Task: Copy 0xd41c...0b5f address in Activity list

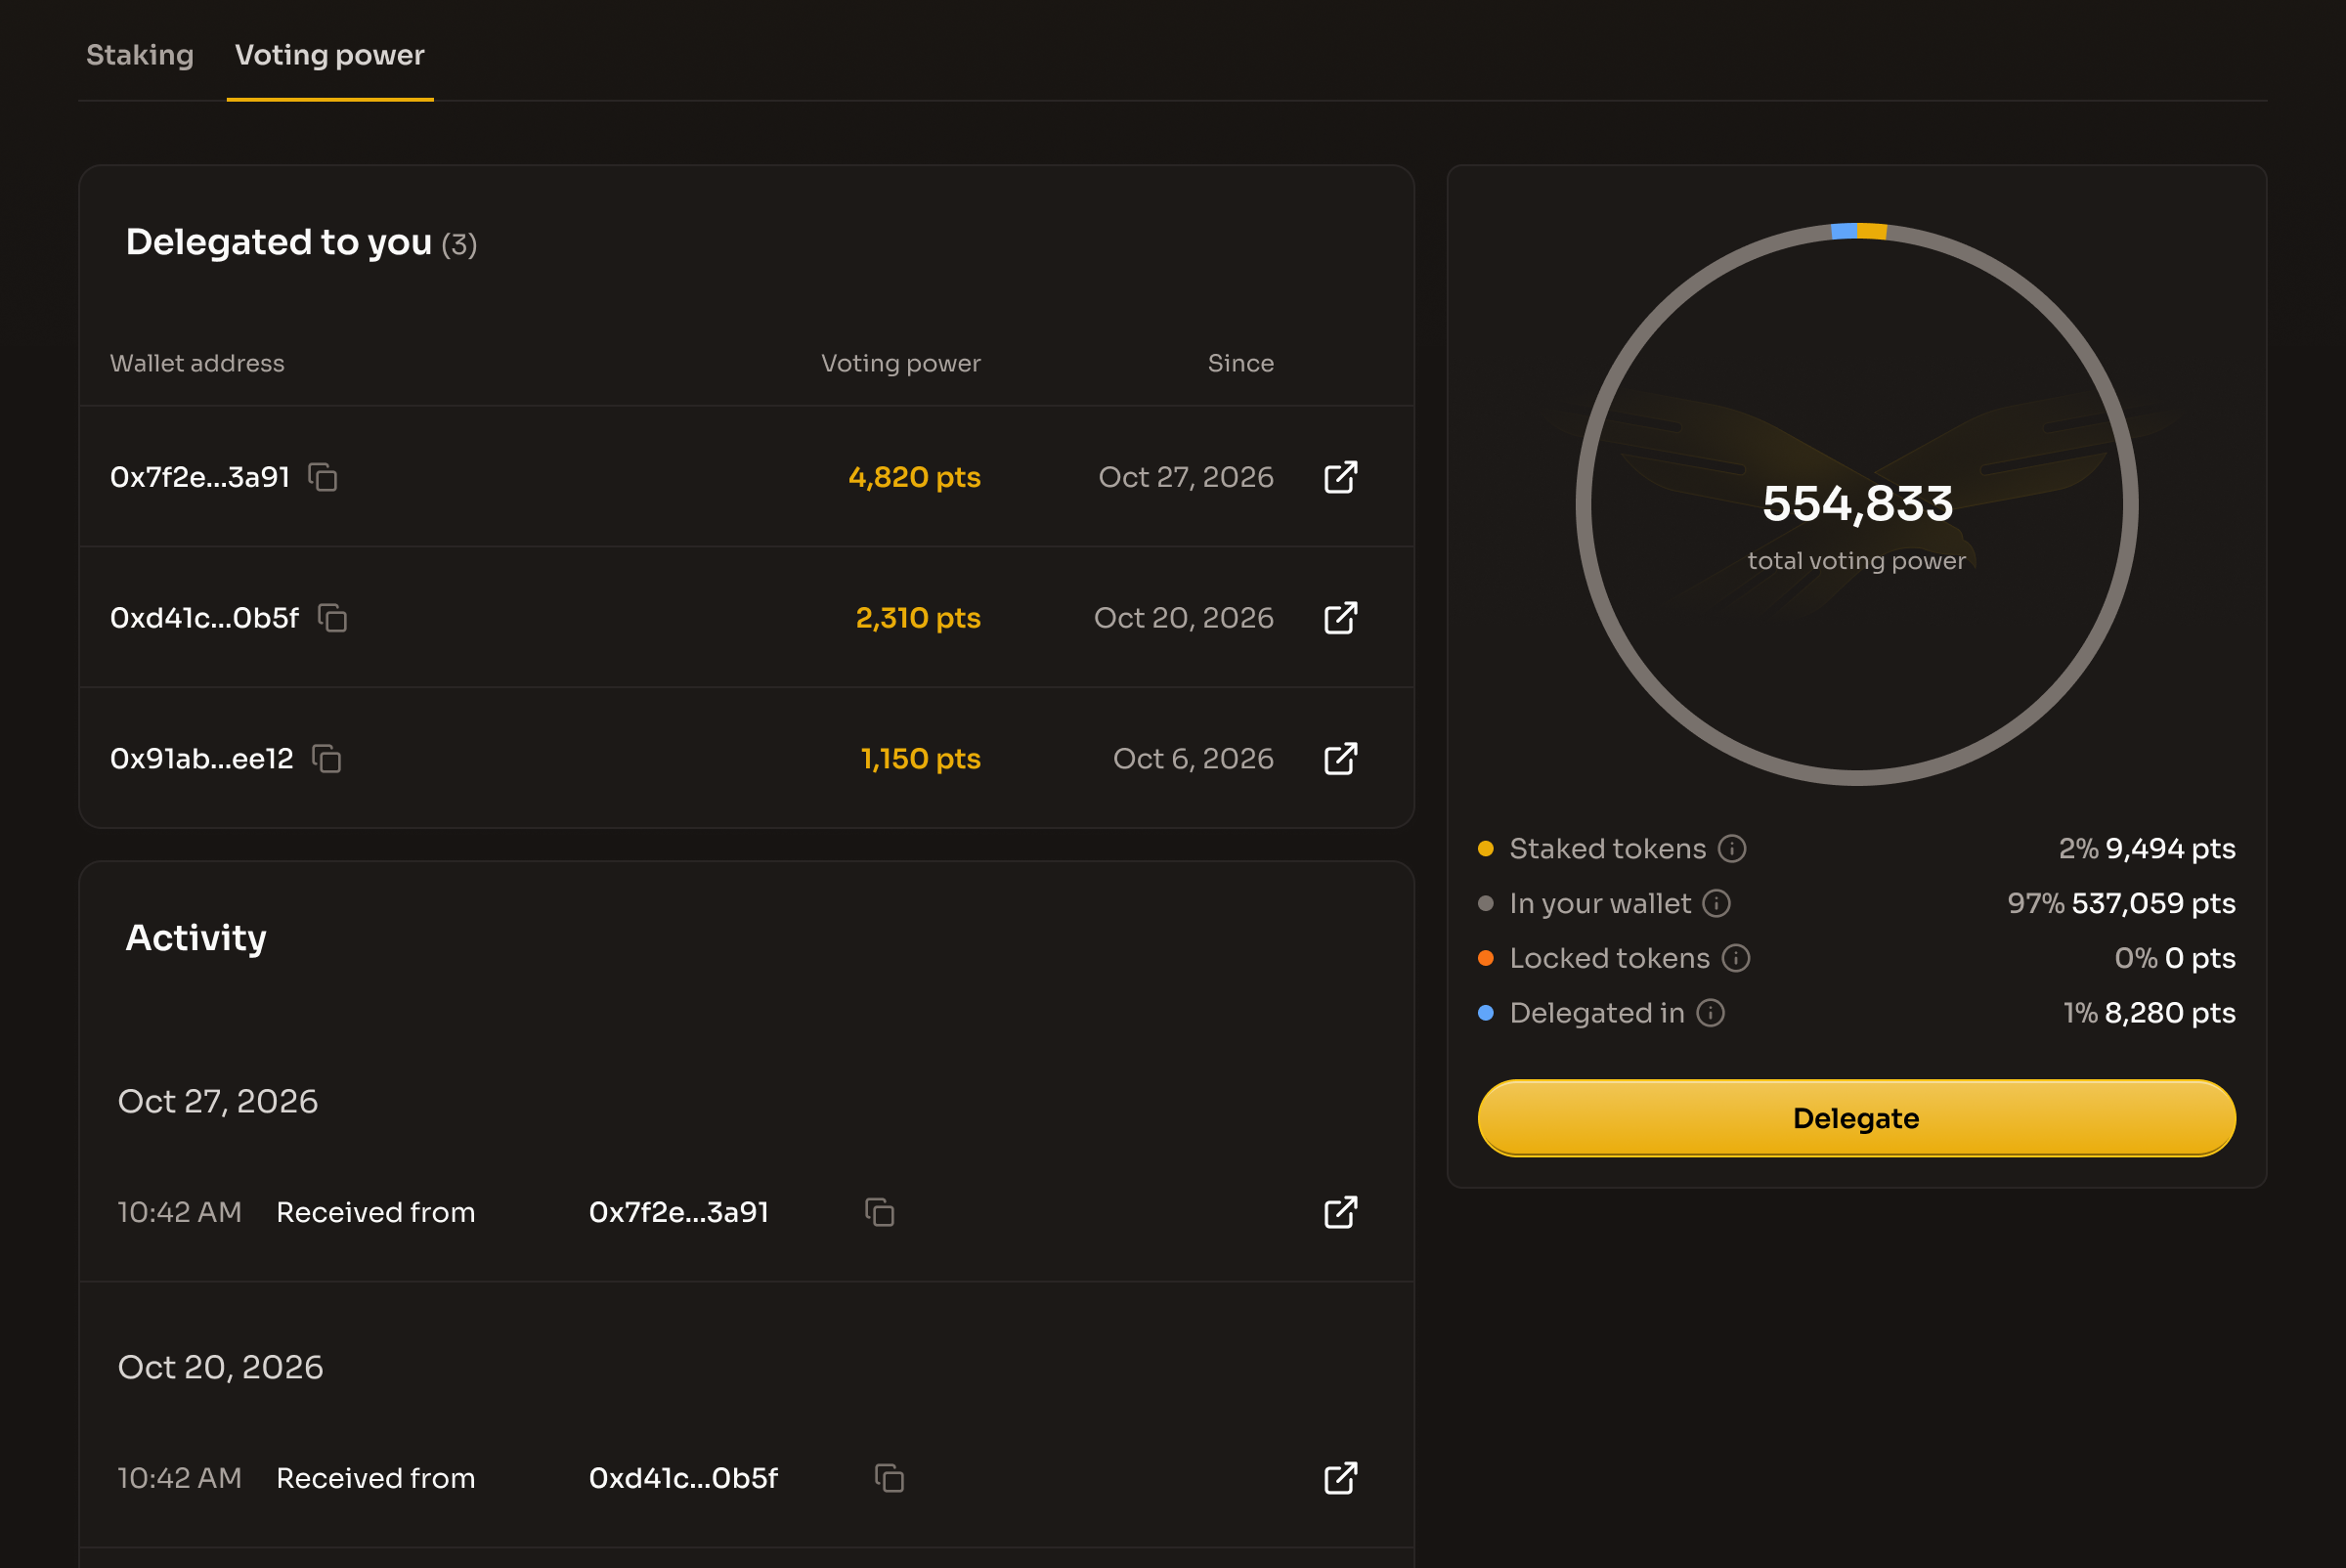Action: [889, 1478]
